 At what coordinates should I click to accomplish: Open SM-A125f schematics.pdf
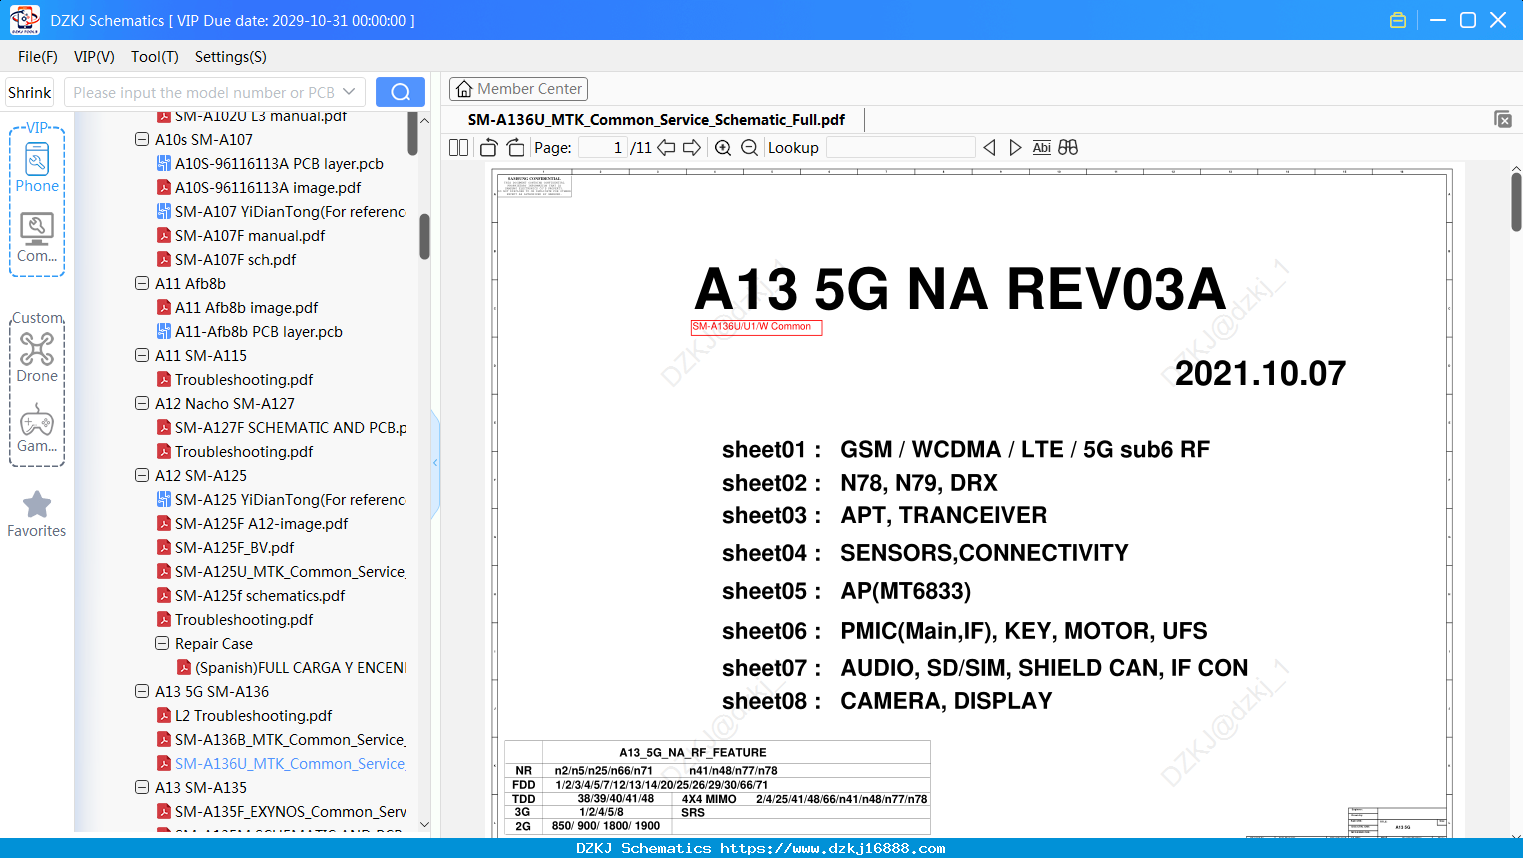tap(251, 596)
